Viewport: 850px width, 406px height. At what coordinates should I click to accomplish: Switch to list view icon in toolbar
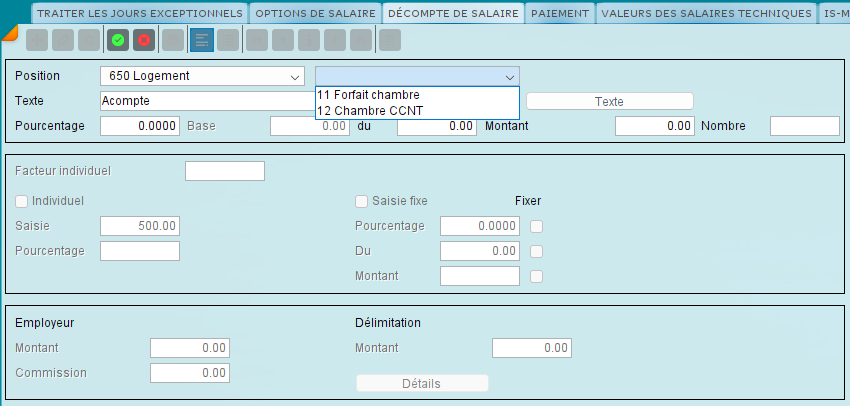click(x=228, y=40)
